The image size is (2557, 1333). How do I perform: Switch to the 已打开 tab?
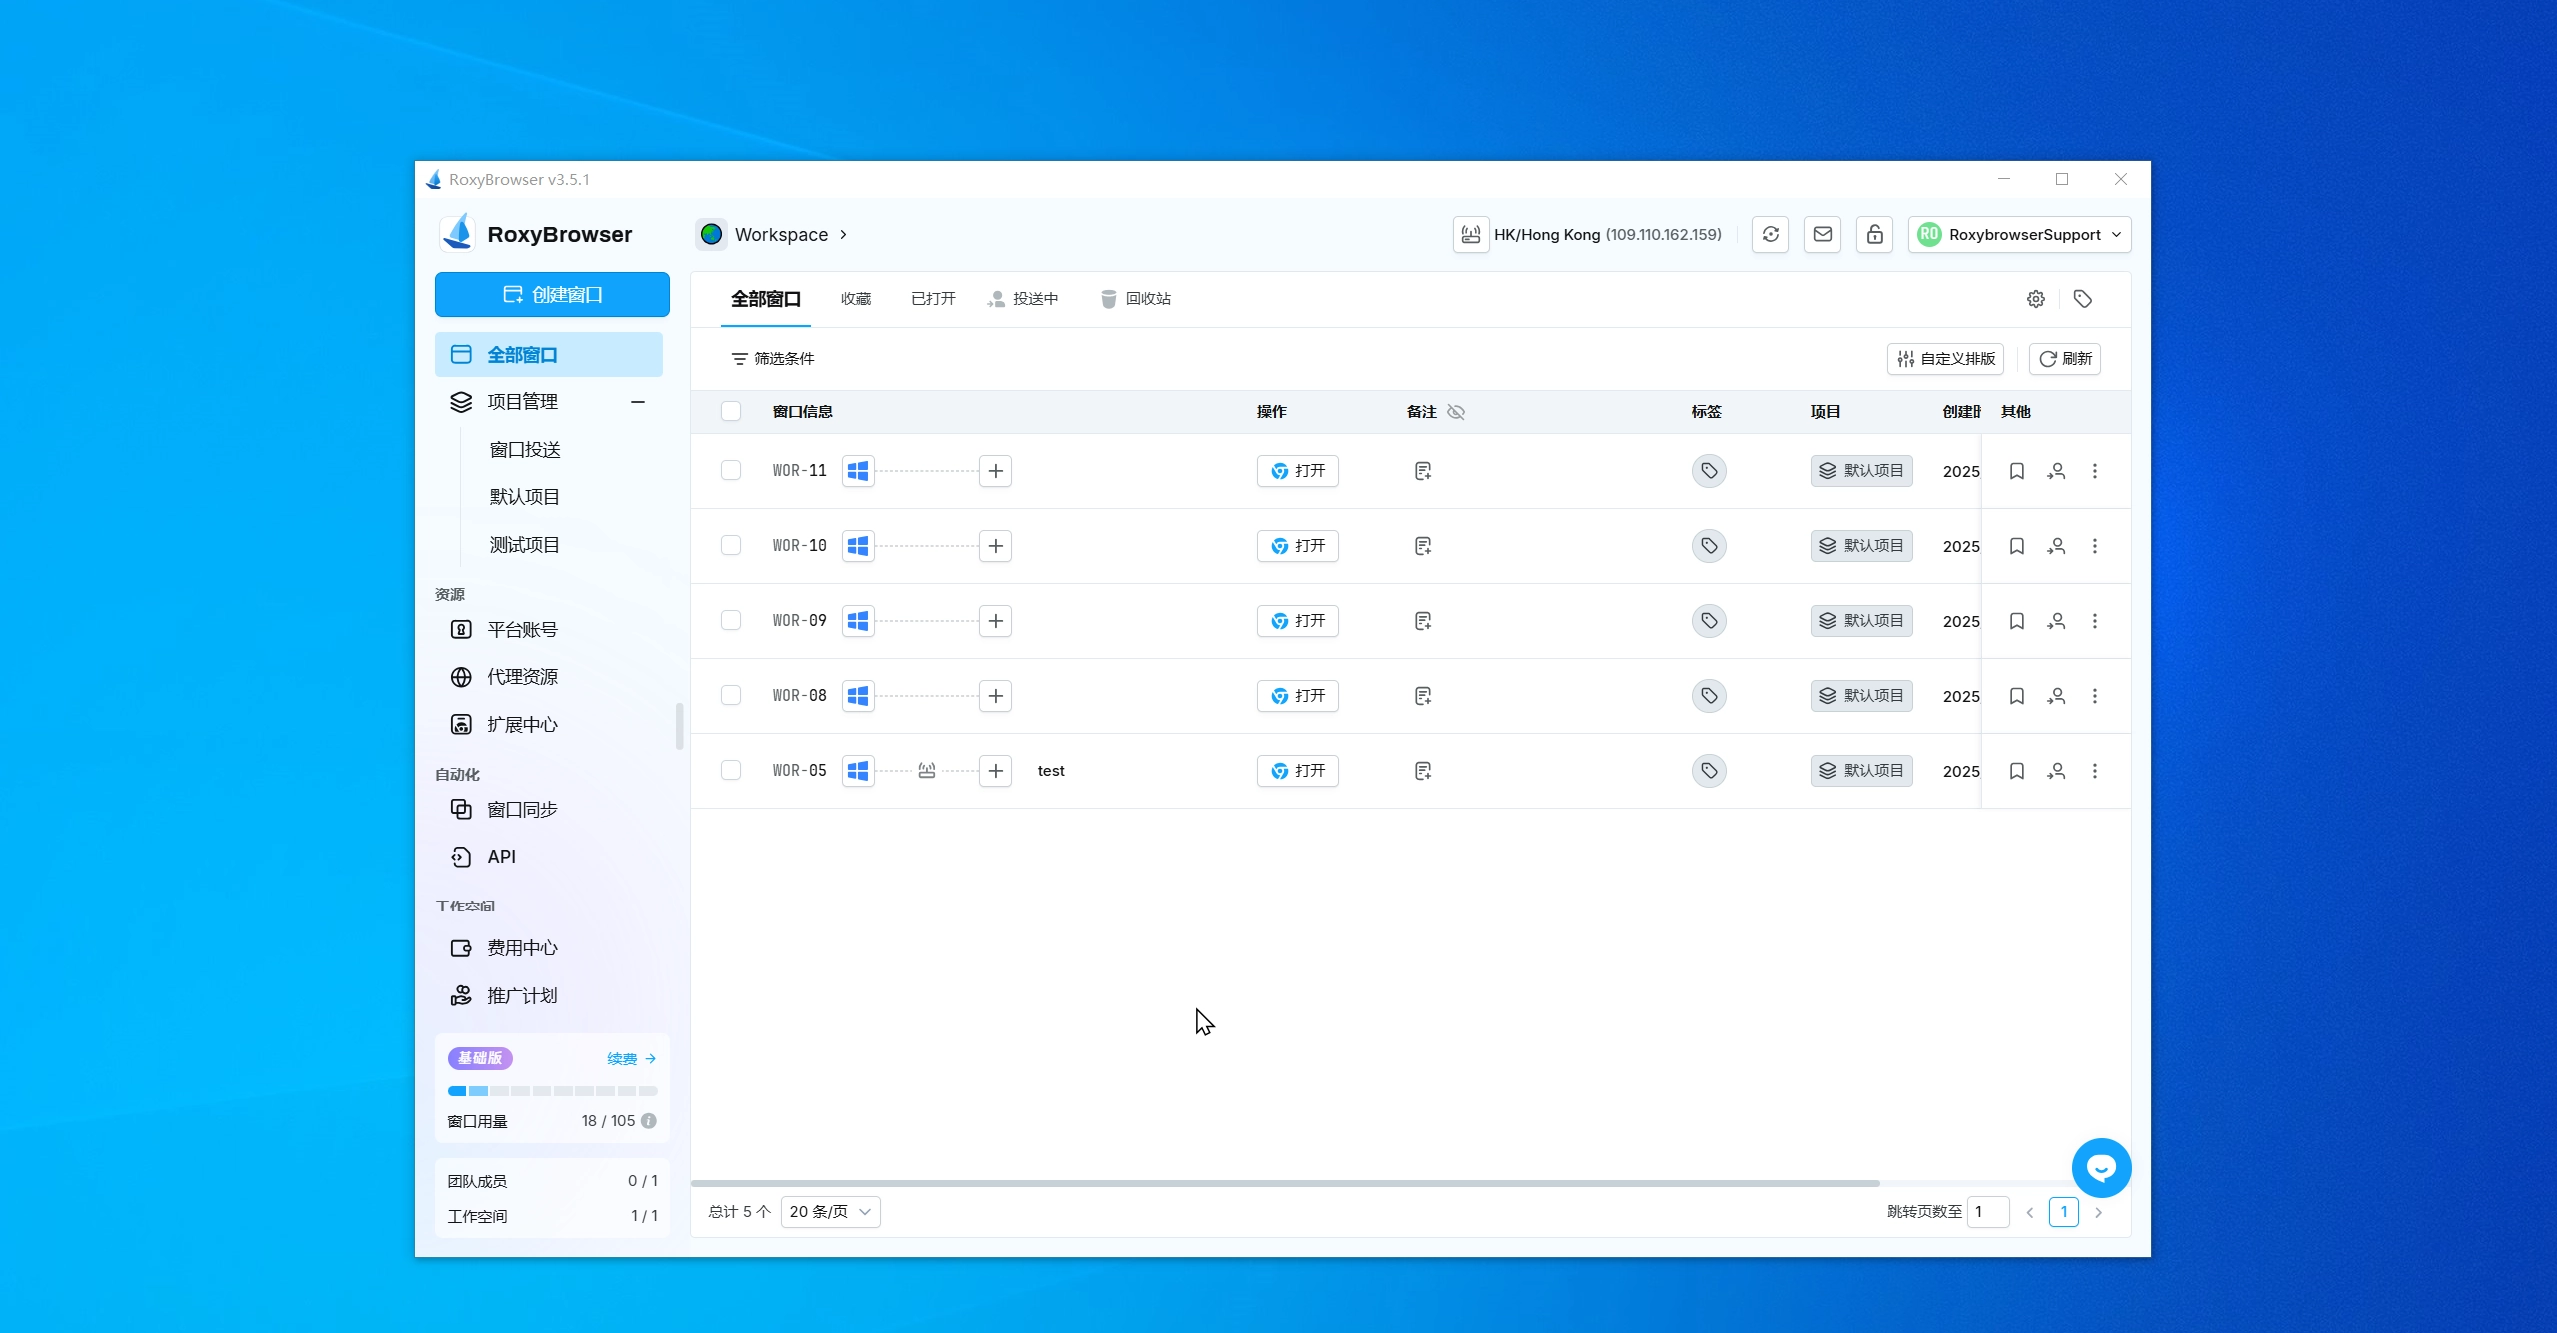tap(933, 299)
